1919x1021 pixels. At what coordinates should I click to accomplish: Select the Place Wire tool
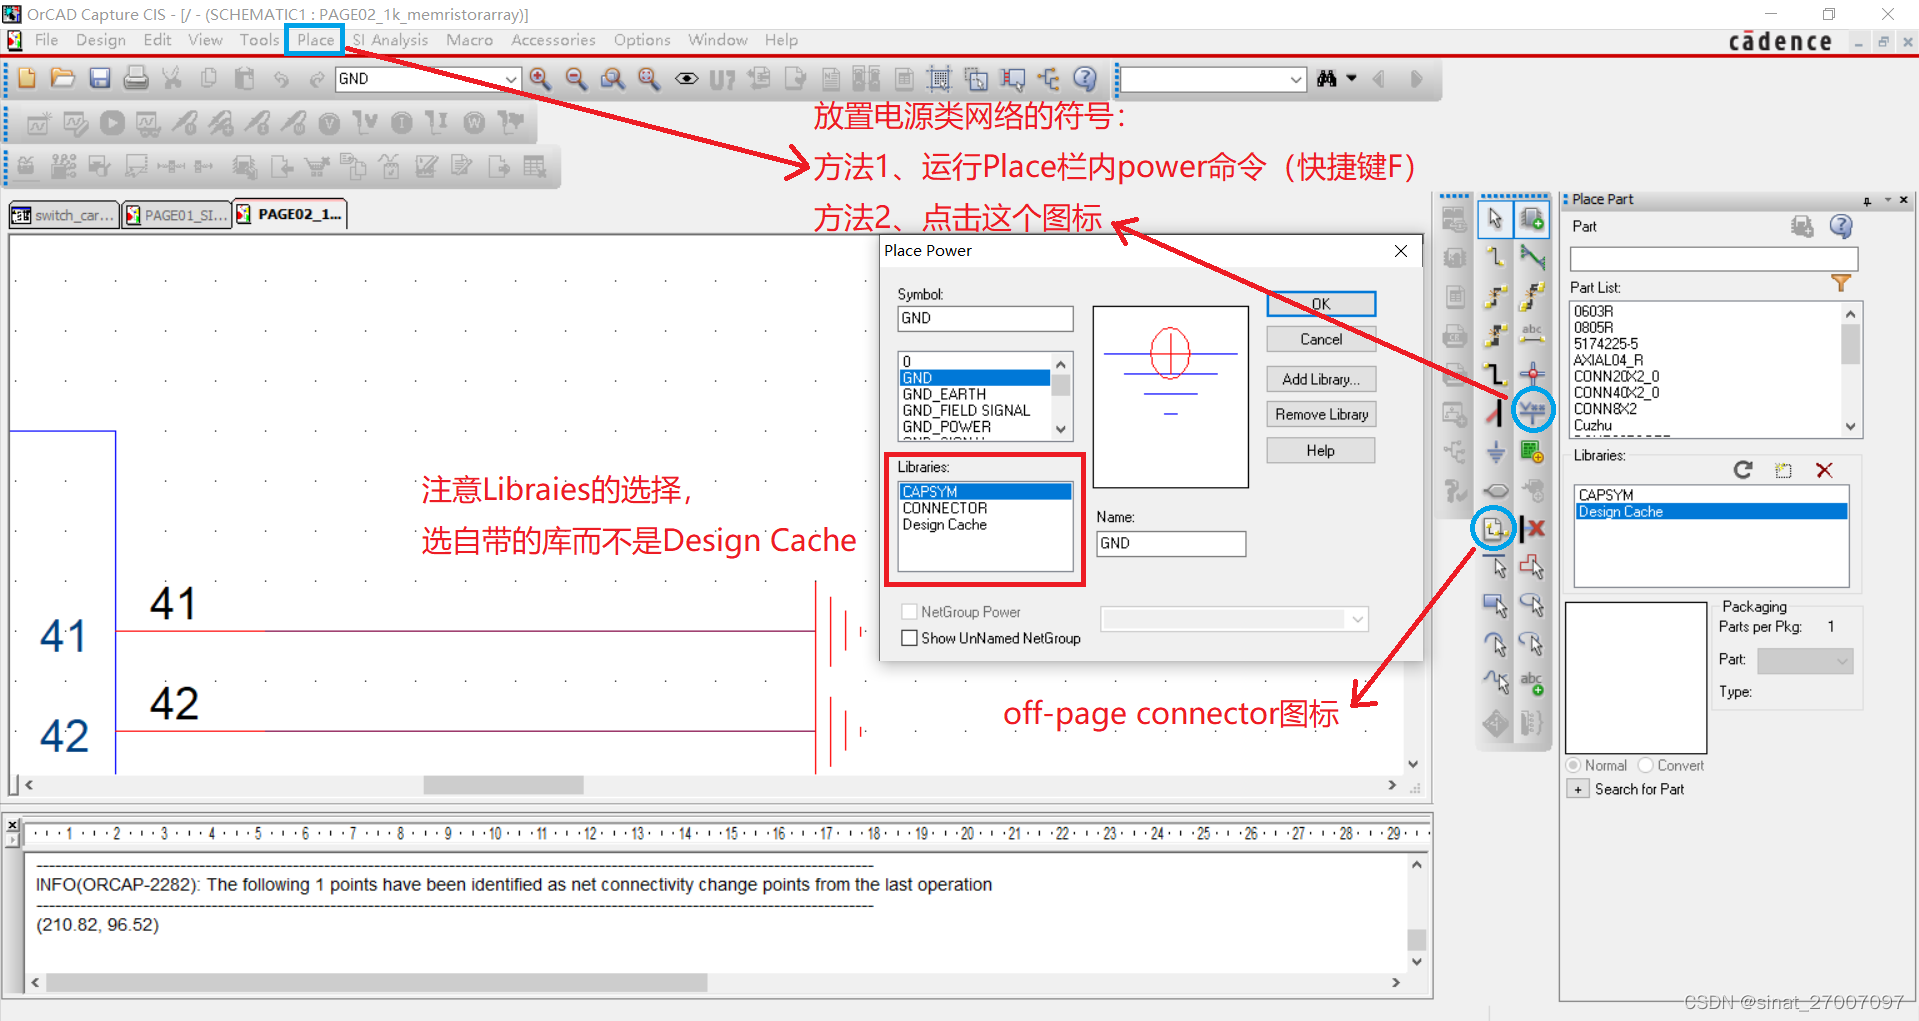(x=1495, y=258)
